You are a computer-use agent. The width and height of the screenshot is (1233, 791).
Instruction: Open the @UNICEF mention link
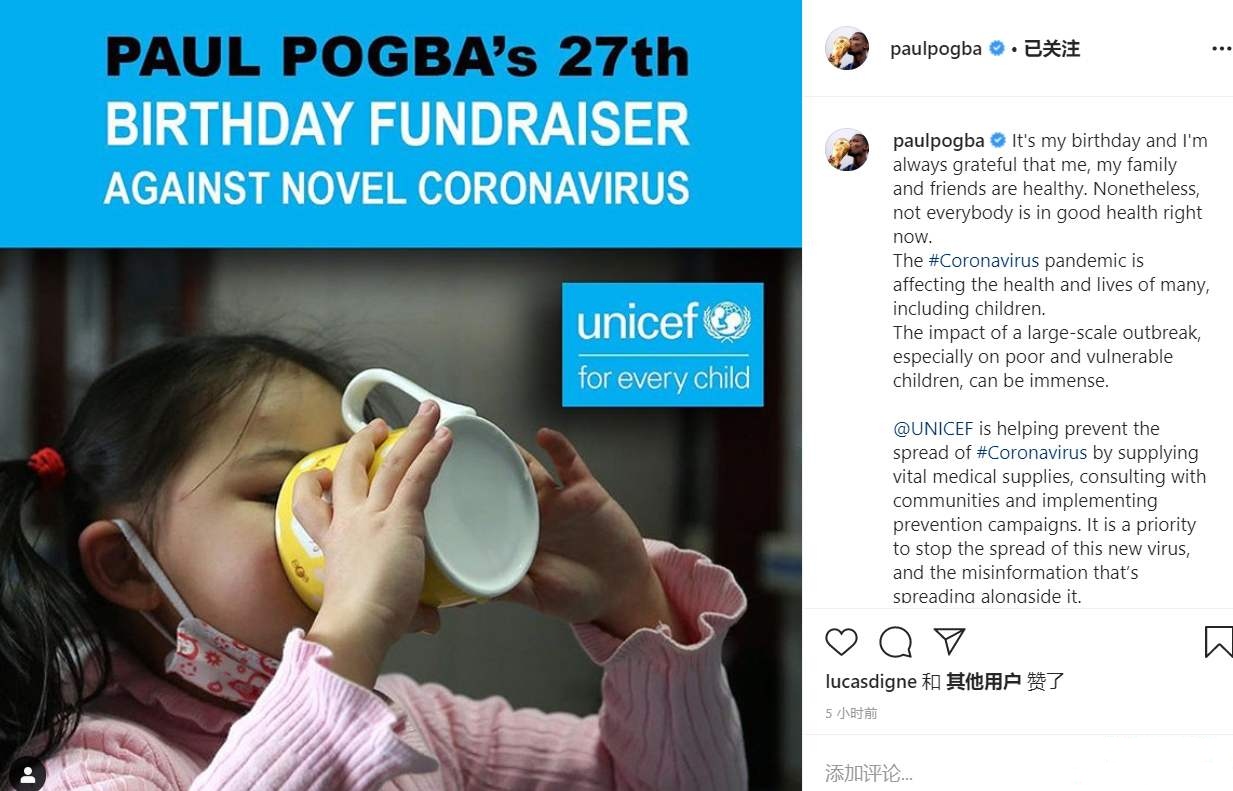point(933,429)
